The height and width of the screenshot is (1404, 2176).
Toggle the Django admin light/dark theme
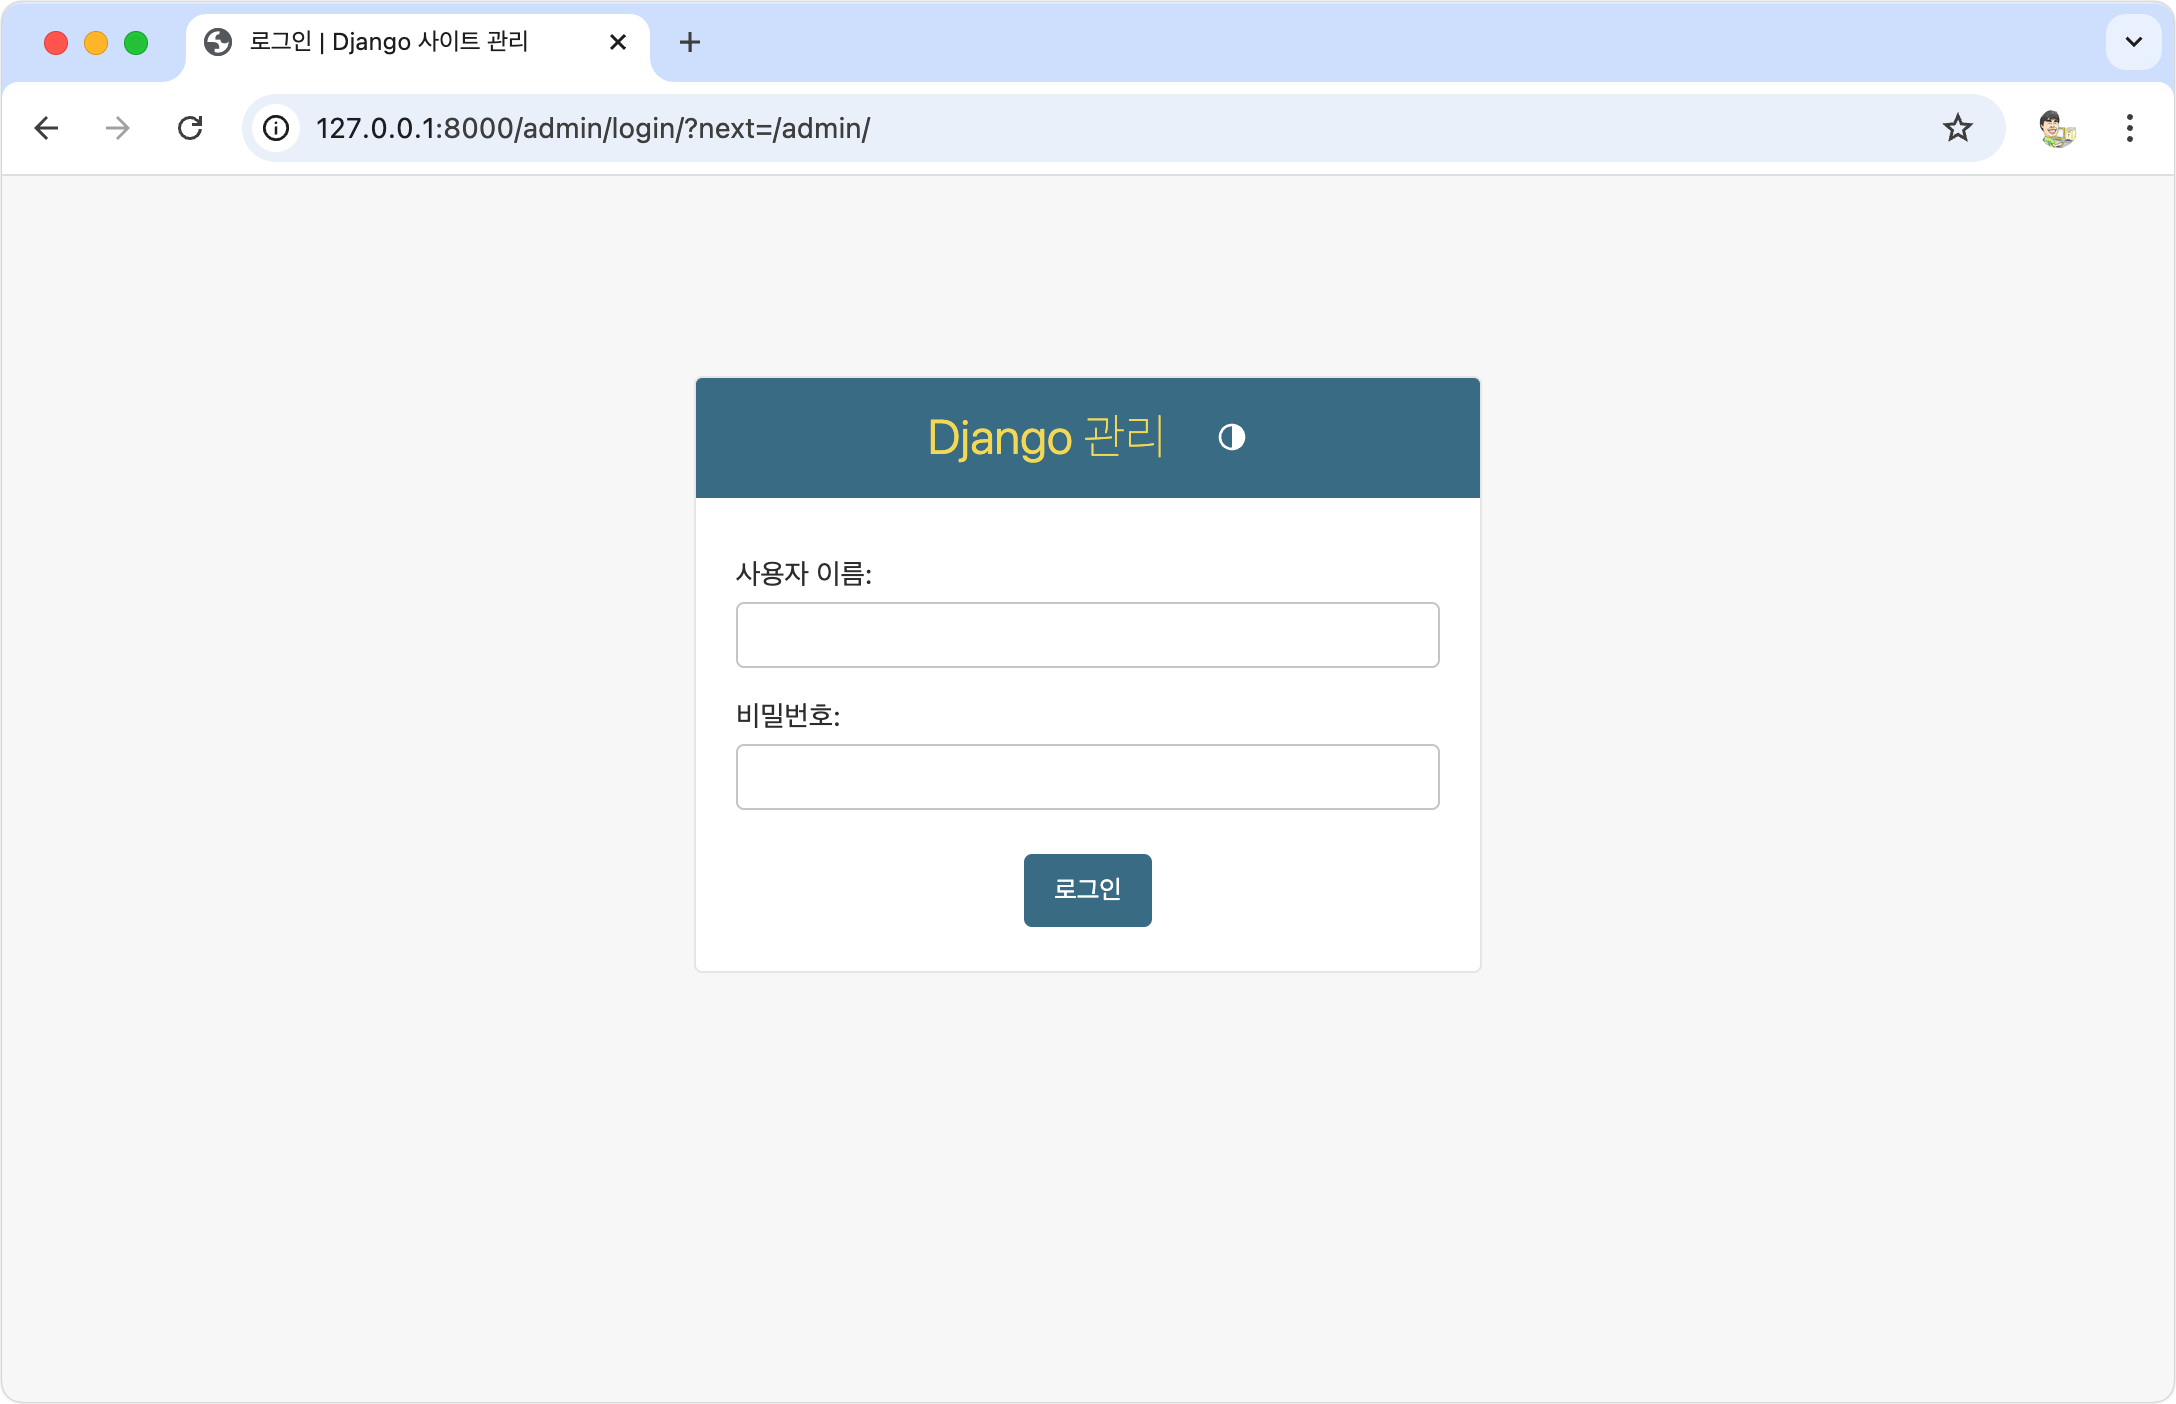[x=1231, y=437]
